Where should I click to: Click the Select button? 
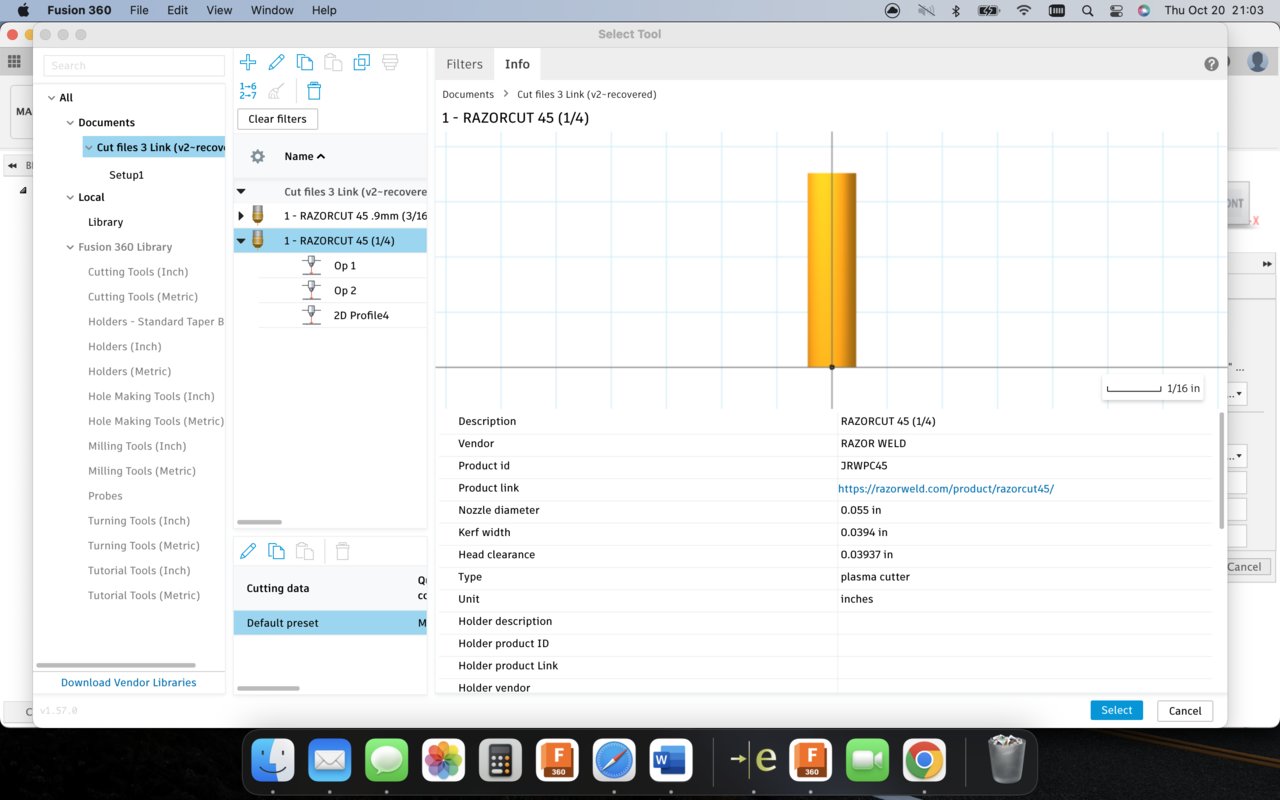[1116, 710]
